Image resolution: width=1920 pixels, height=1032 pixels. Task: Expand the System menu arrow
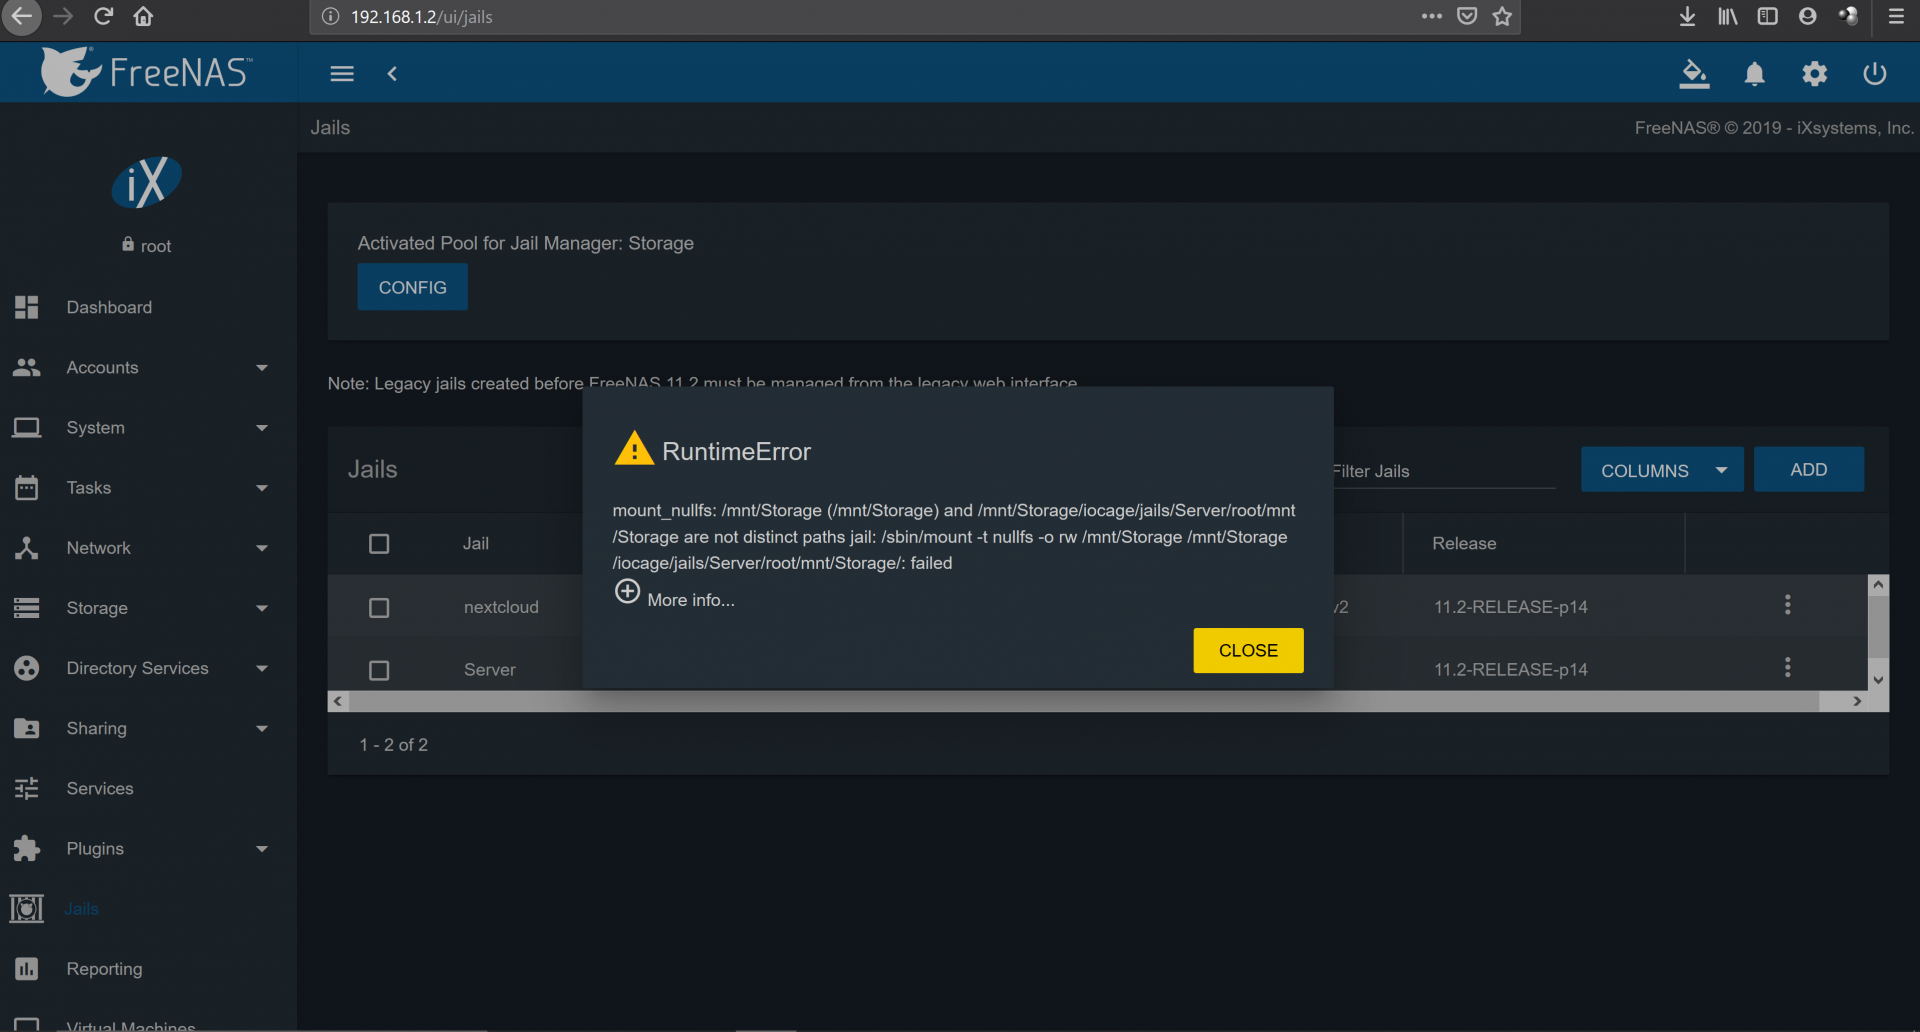262,428
